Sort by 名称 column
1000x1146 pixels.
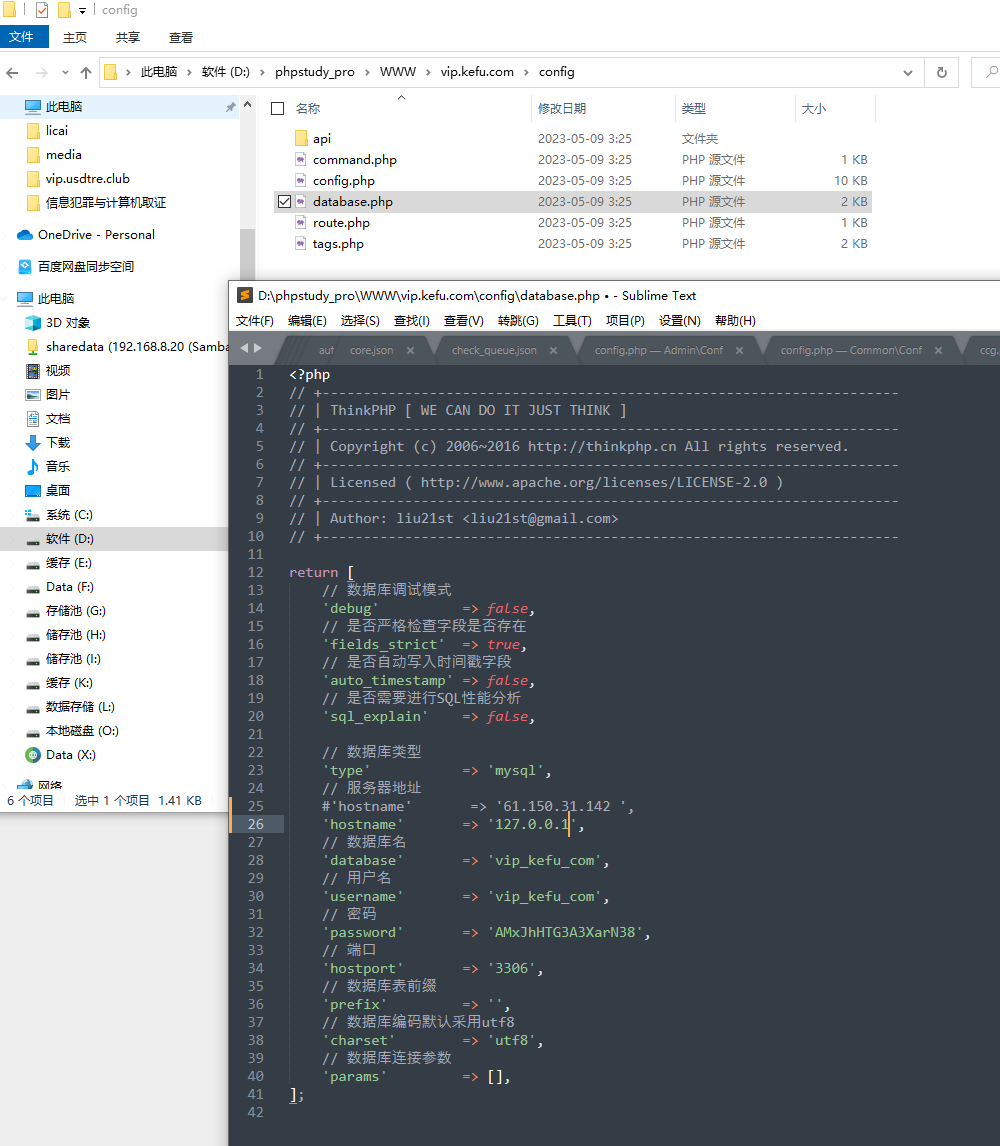tap(308, 108)
